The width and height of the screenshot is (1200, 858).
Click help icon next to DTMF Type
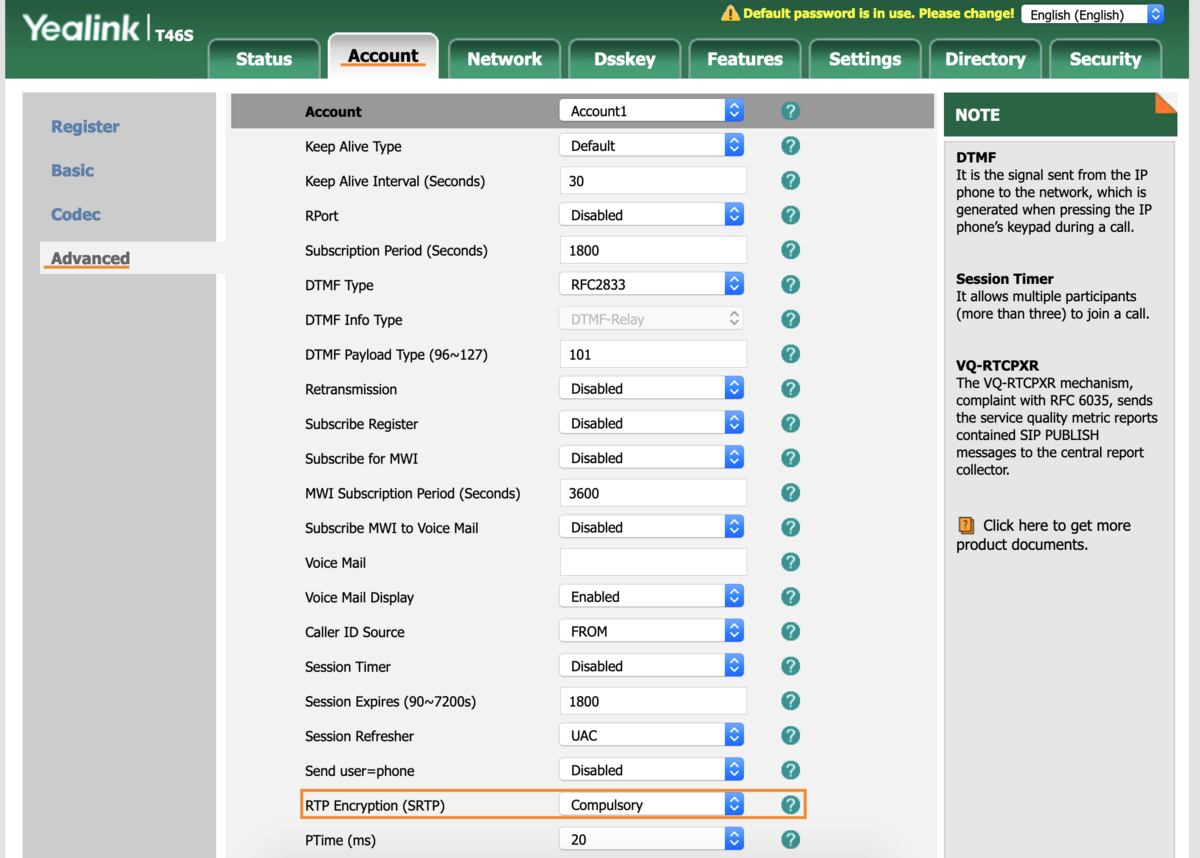790,285
